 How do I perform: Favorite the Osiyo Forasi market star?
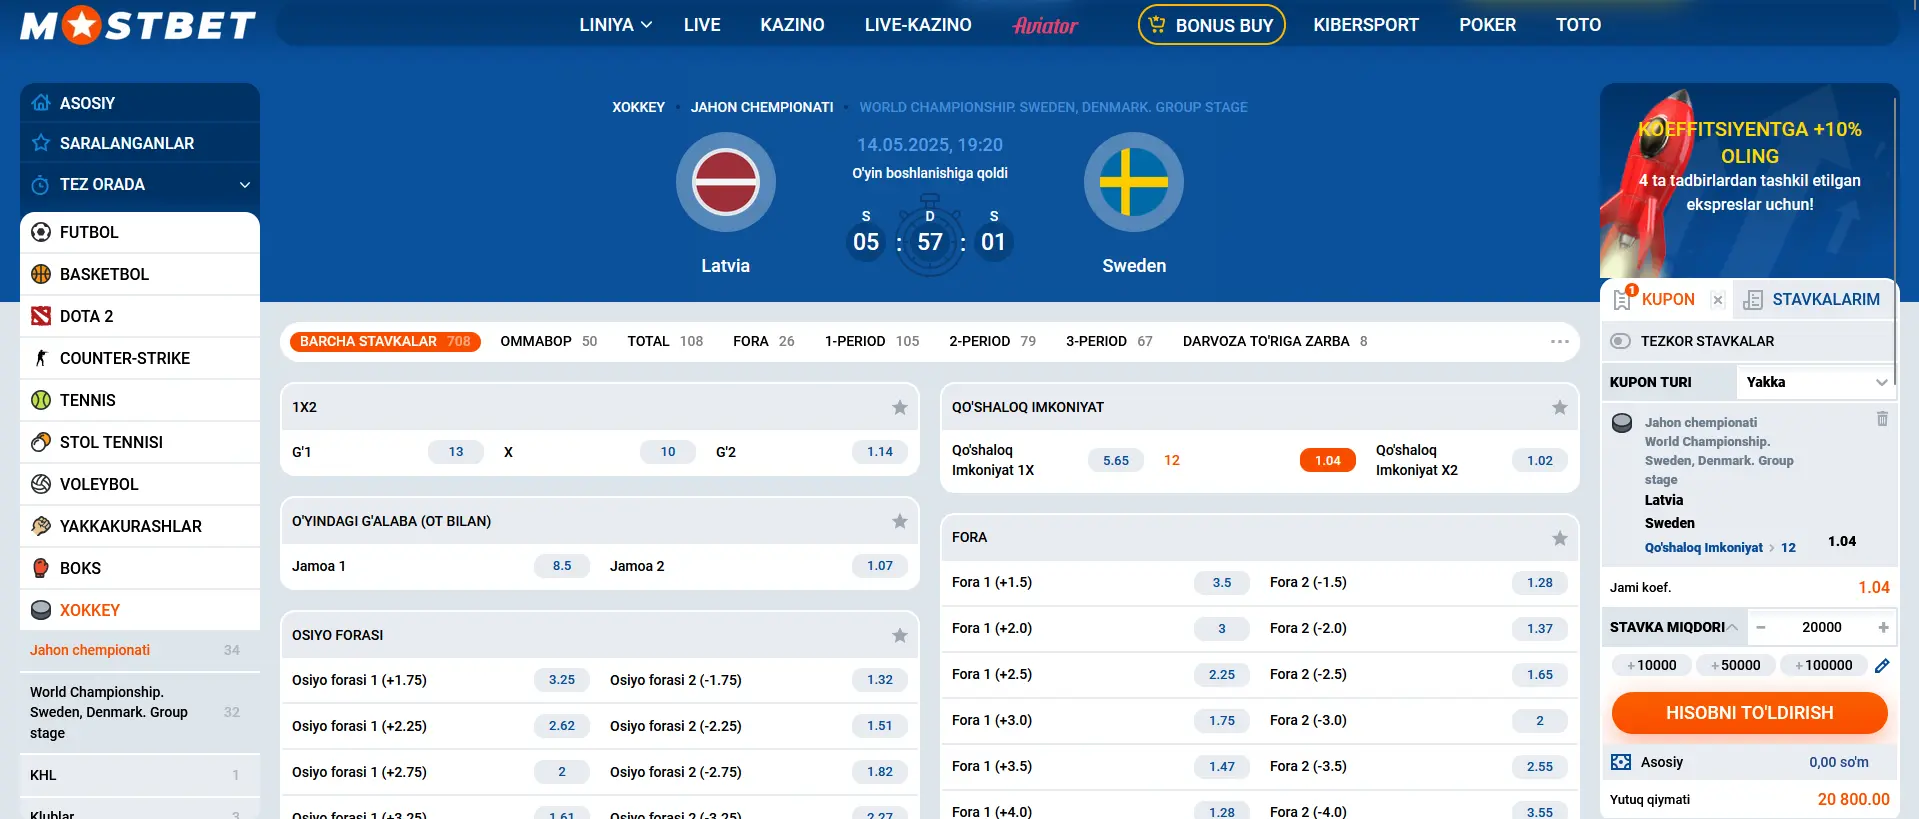click(x=900, y=635)
